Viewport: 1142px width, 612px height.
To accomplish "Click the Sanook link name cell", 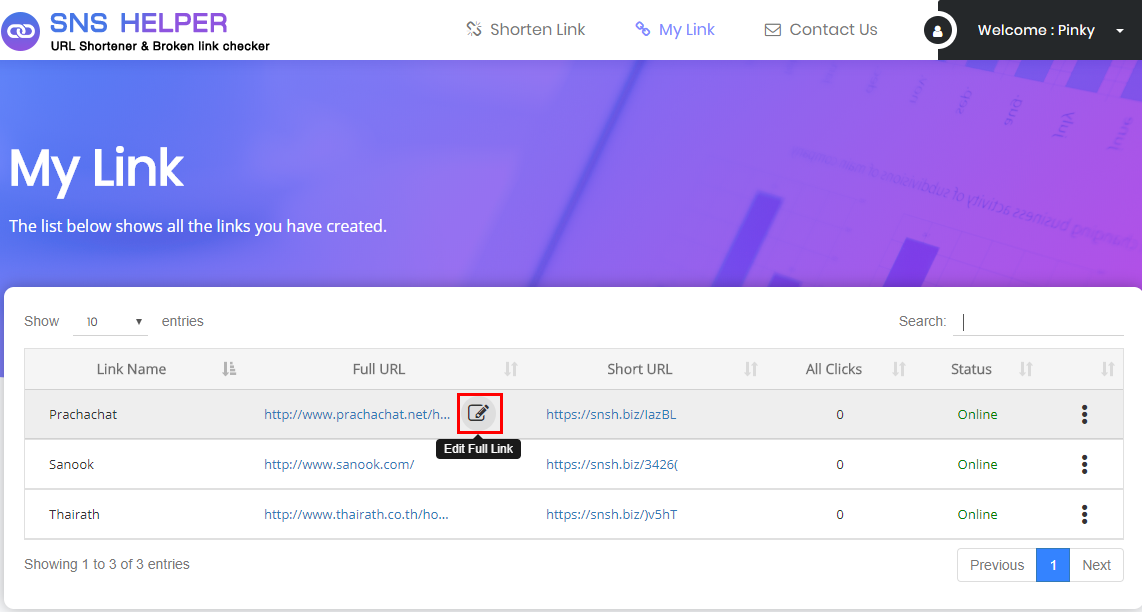I will click(71, 464).
